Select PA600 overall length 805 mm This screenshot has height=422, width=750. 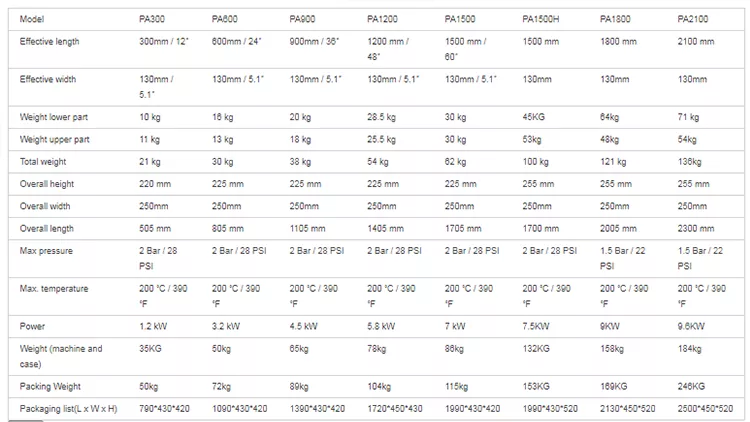click(228, 229)
